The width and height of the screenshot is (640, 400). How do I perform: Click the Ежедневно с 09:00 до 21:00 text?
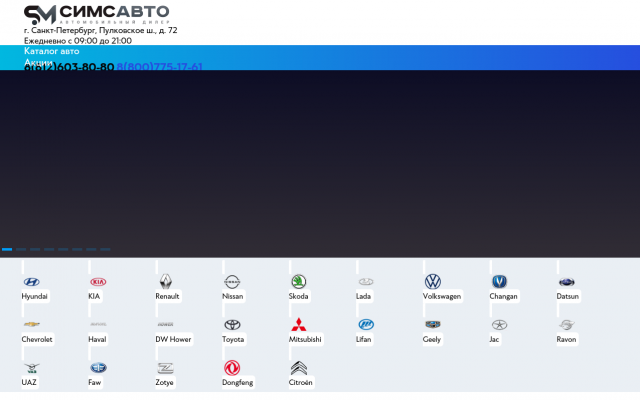click(x=78, y=41)
